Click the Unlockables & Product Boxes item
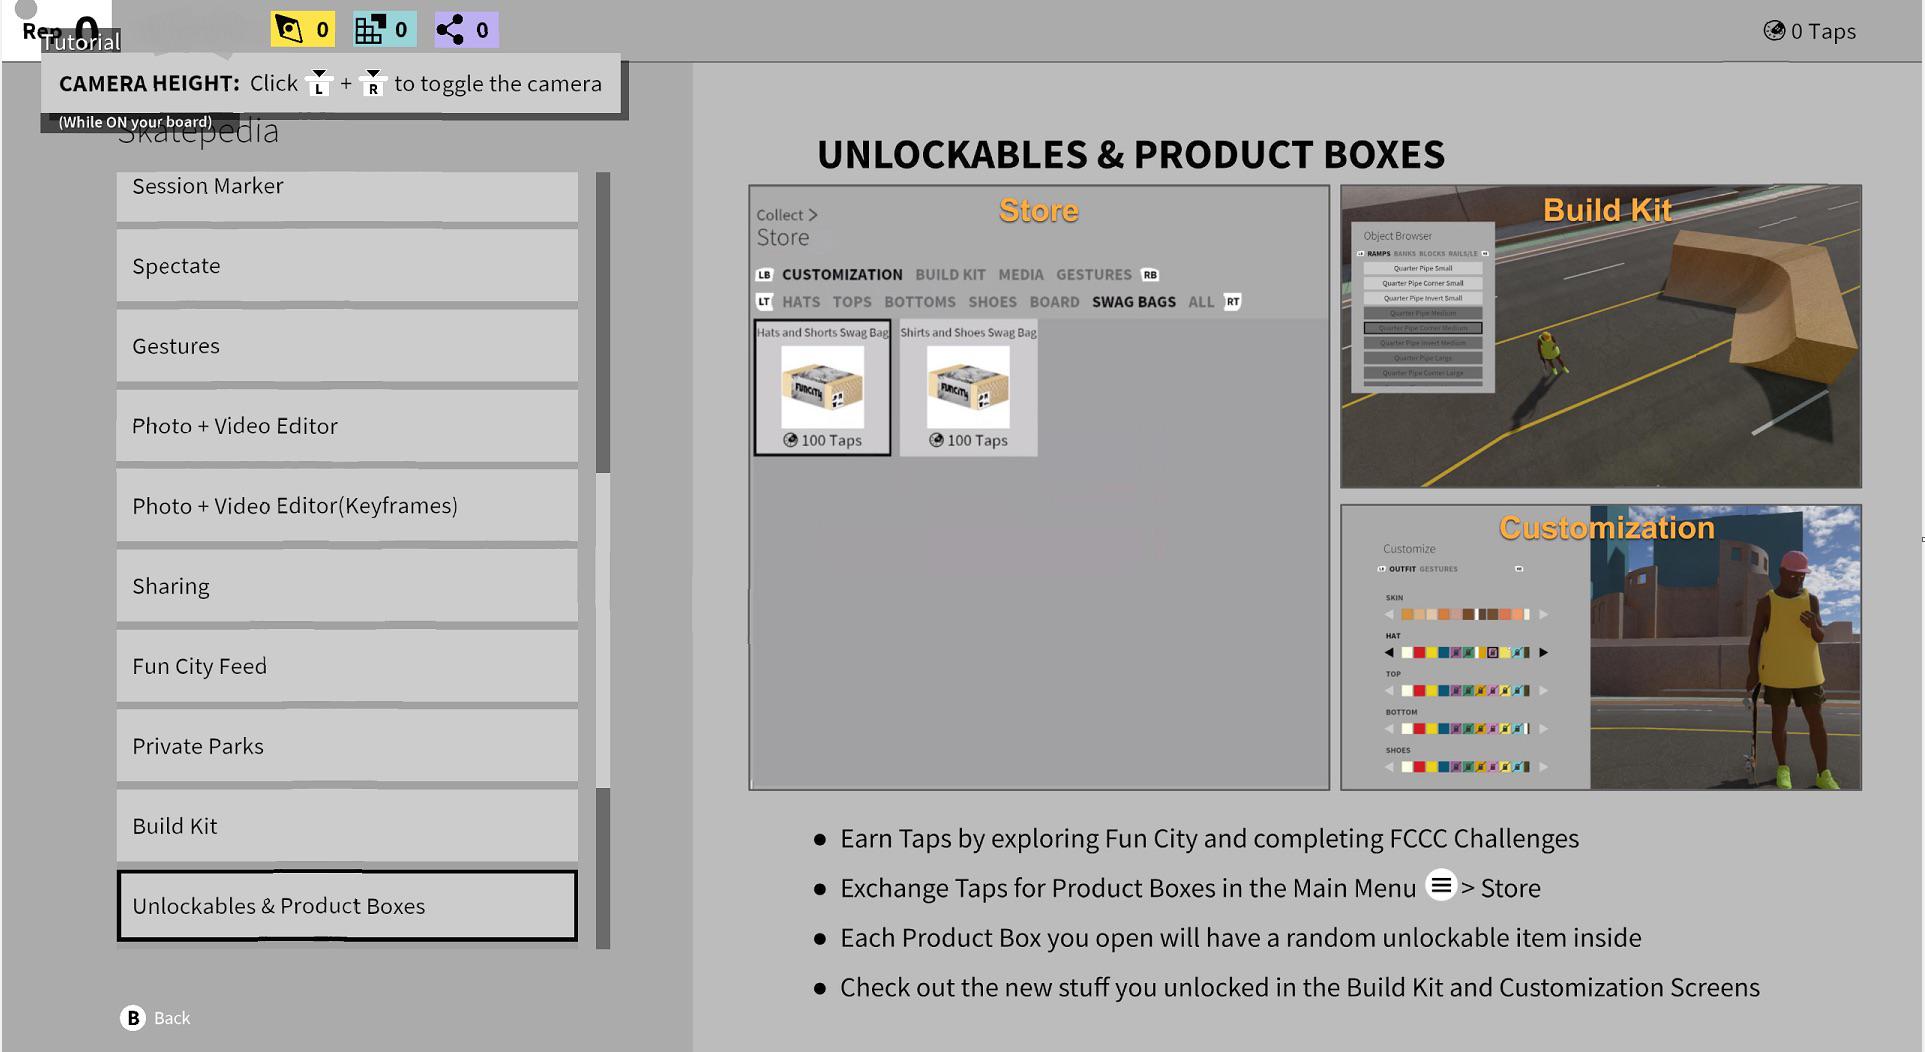Viewport: 1925px width, 1052px height. [347, 906]
